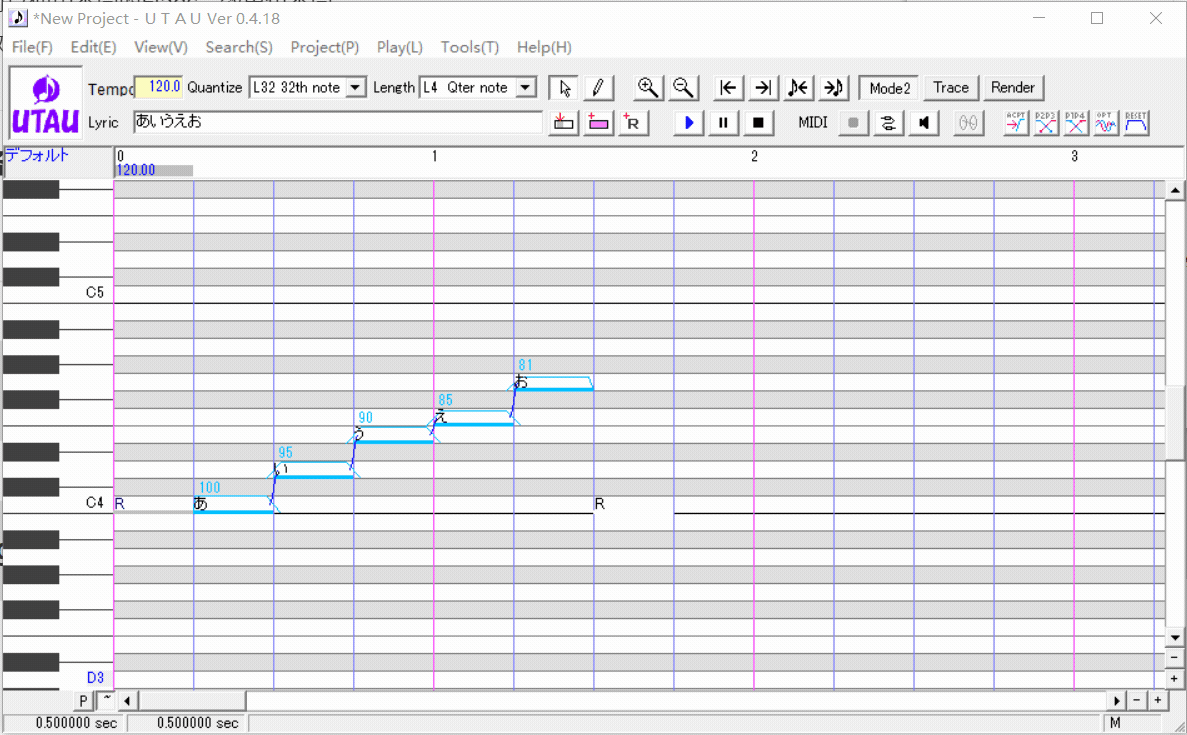Click the ACPT pitch tool icon
This screenshot has height=735, width=1187.
(x=1013, y=122)
